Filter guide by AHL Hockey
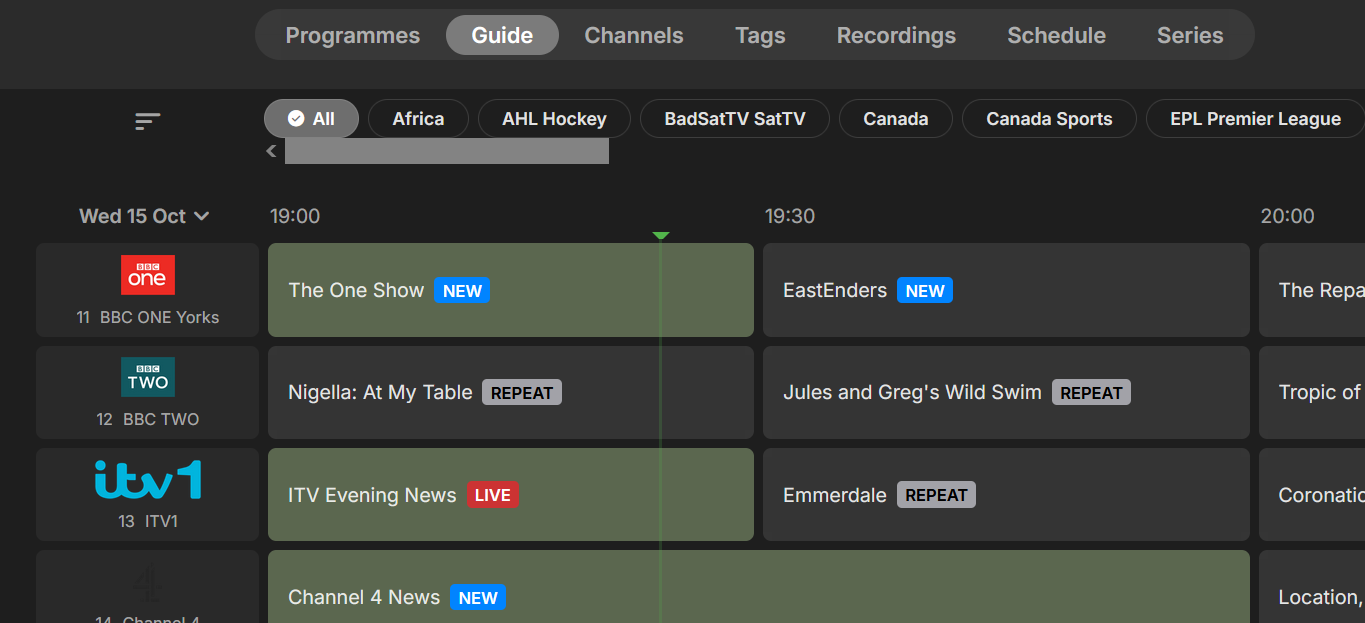The height and width of the screenshot is (623, 1365). point(554,118)
